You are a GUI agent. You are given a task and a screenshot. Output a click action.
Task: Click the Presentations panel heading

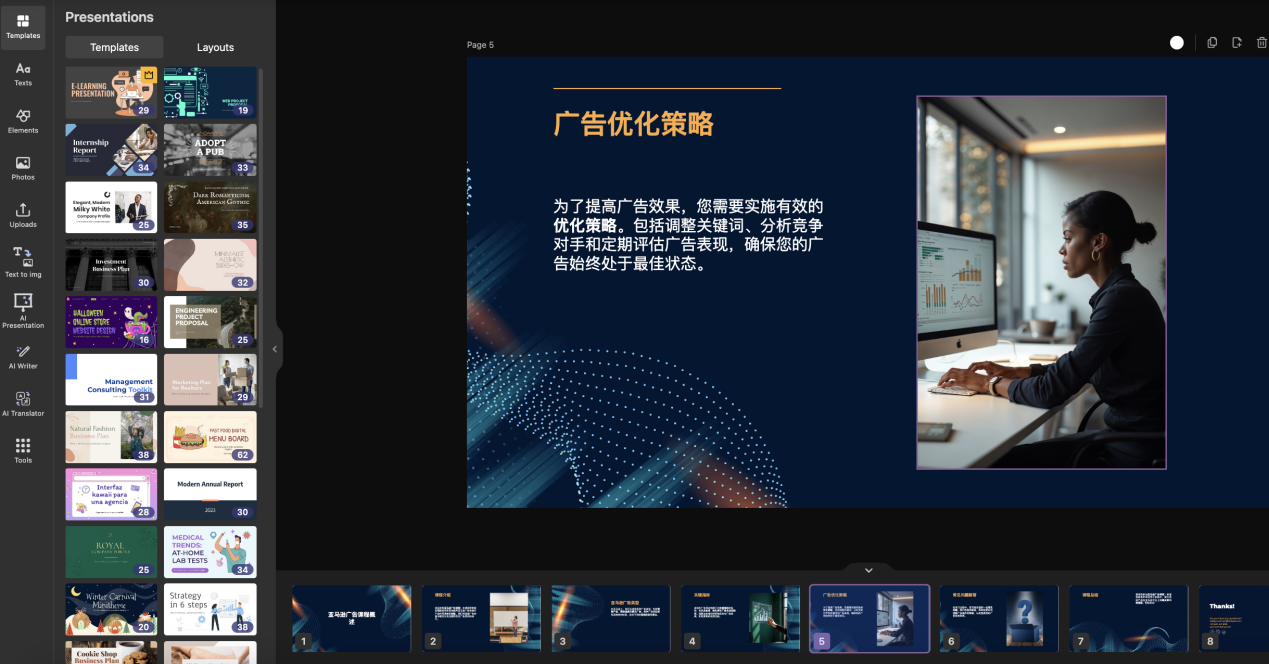tap(109, 17)
